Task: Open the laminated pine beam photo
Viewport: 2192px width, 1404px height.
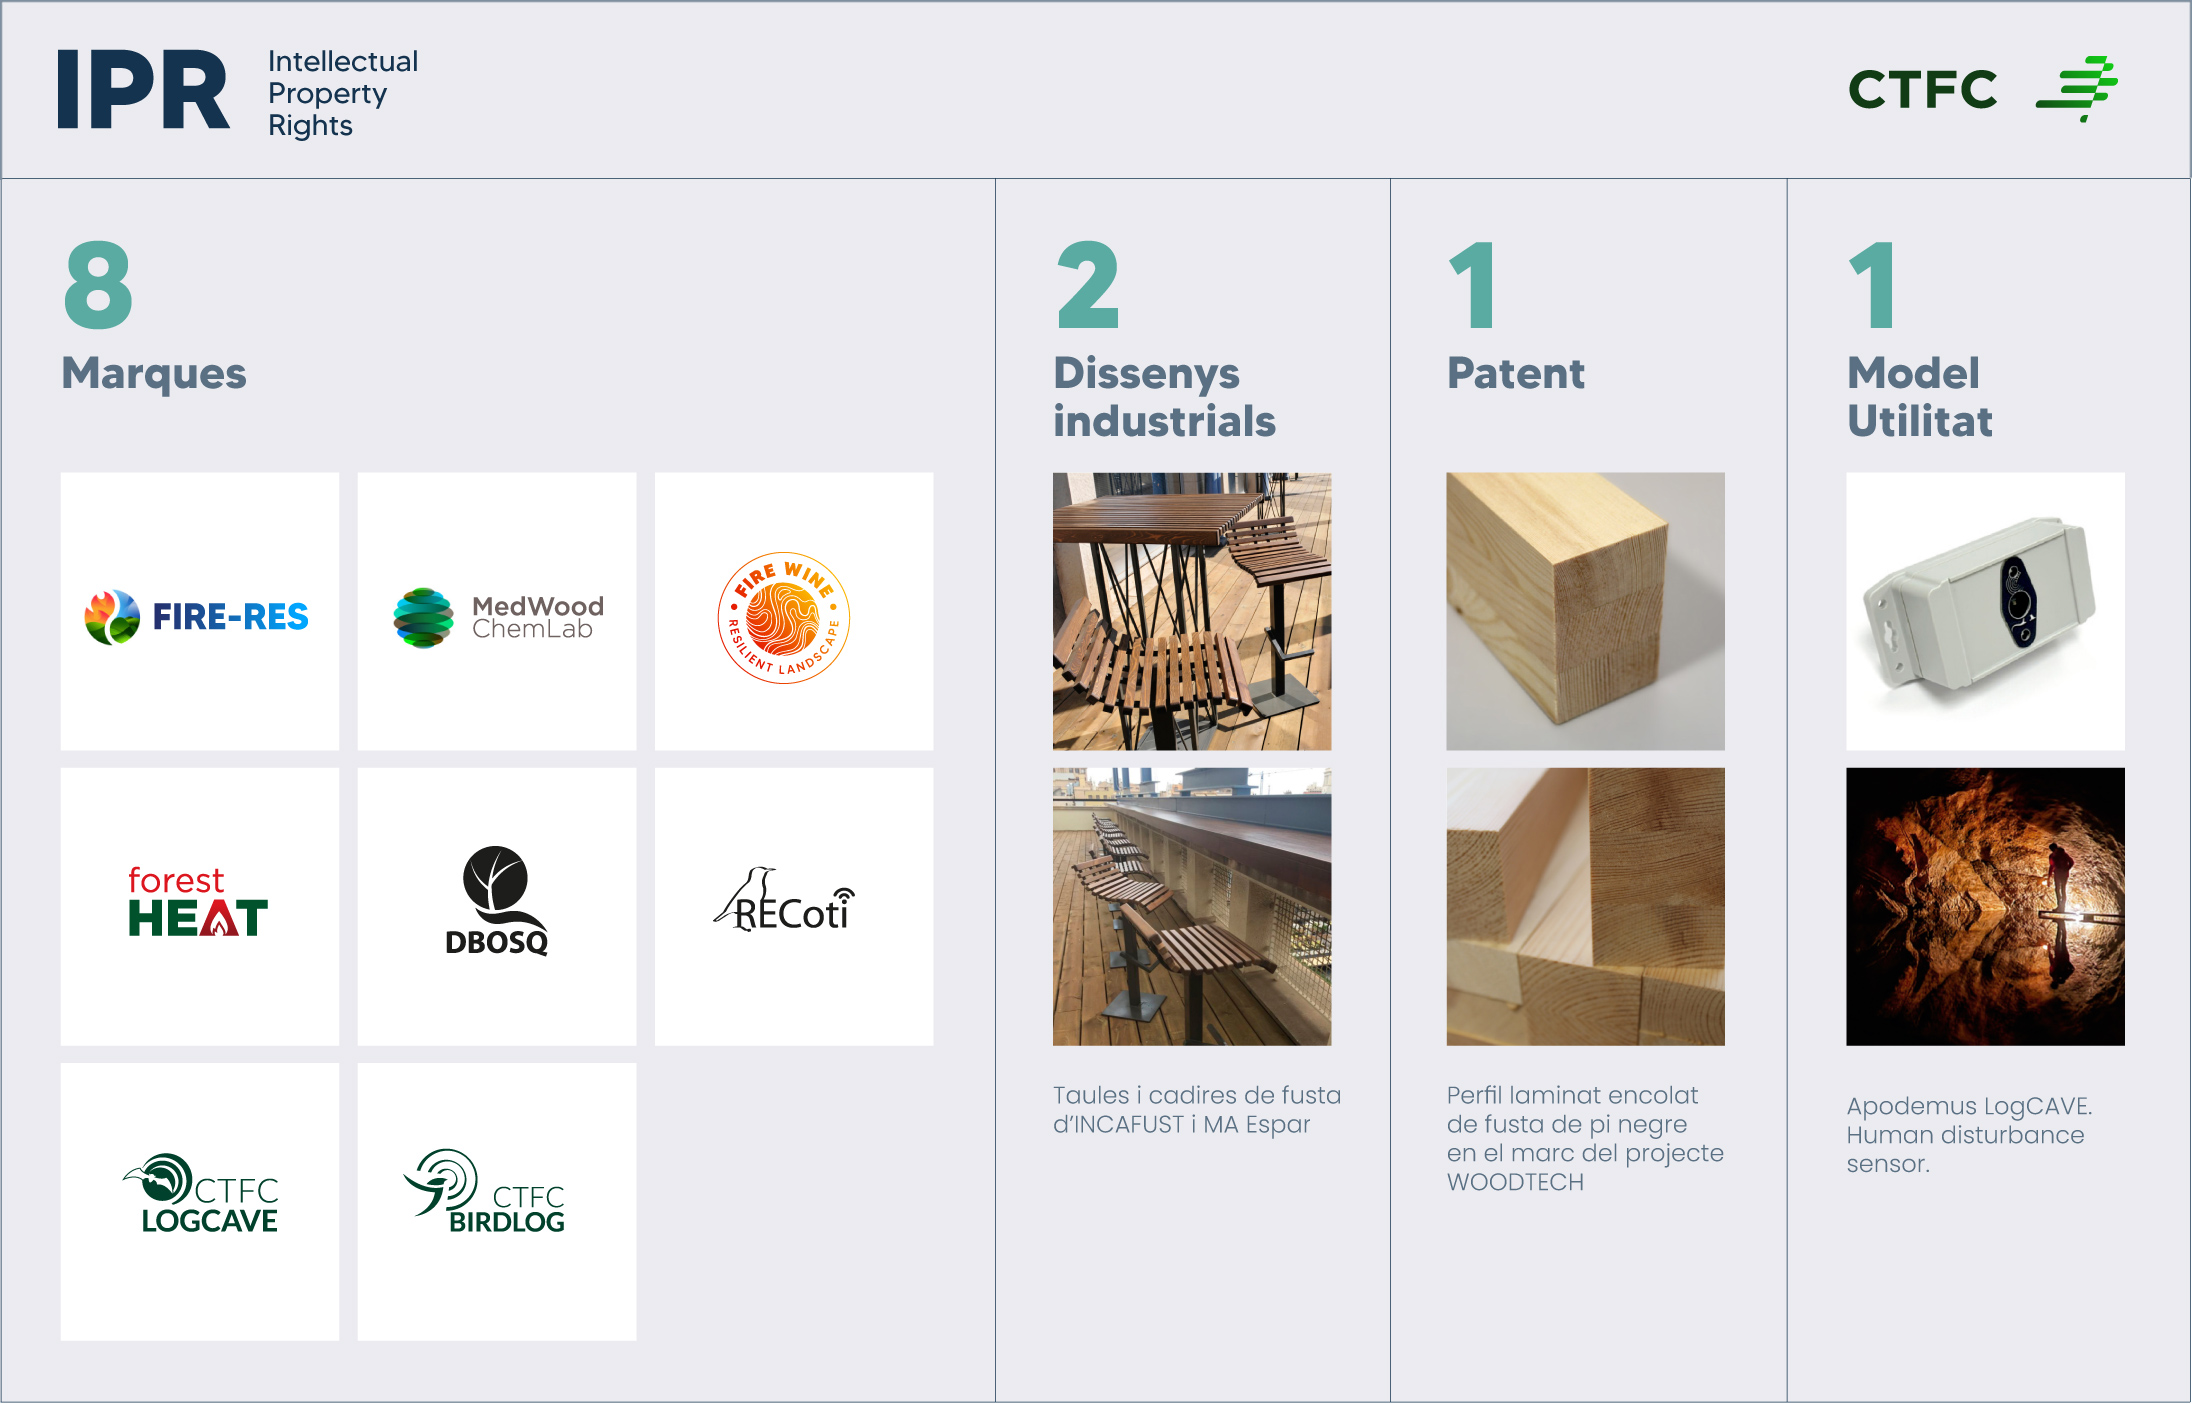Action: point(1585,611)
